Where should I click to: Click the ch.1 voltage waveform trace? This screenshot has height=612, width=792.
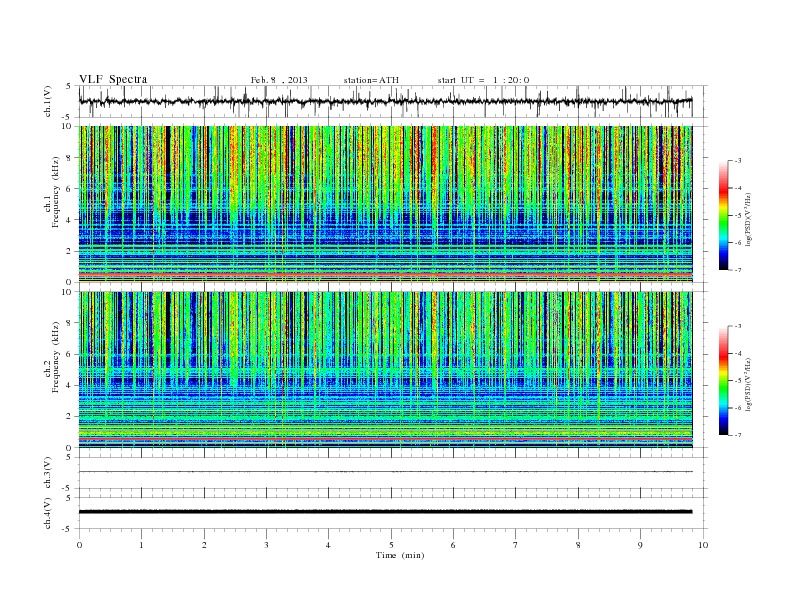click(385, 101)
